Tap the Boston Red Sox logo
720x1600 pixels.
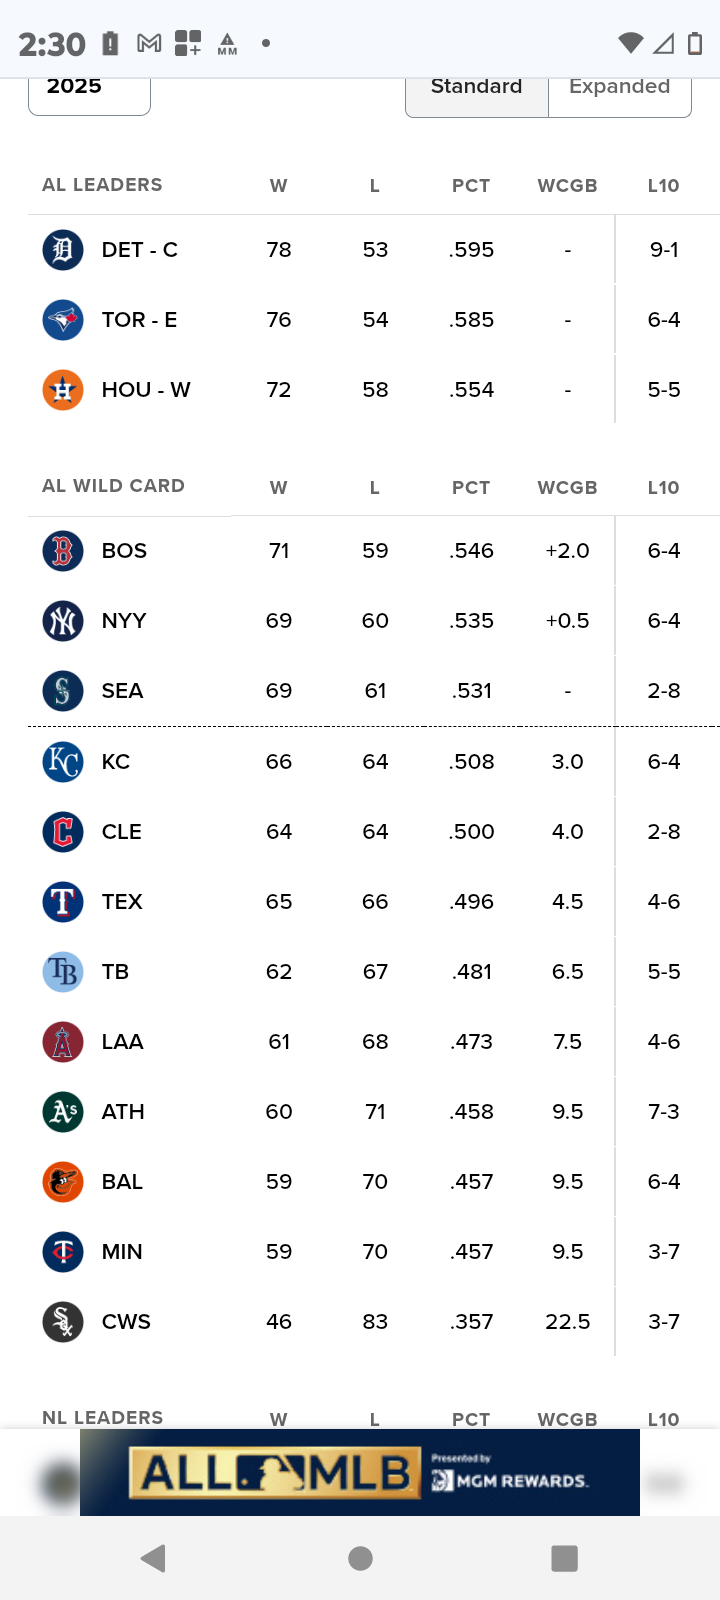pyautogui.click(x=62, y=551)
